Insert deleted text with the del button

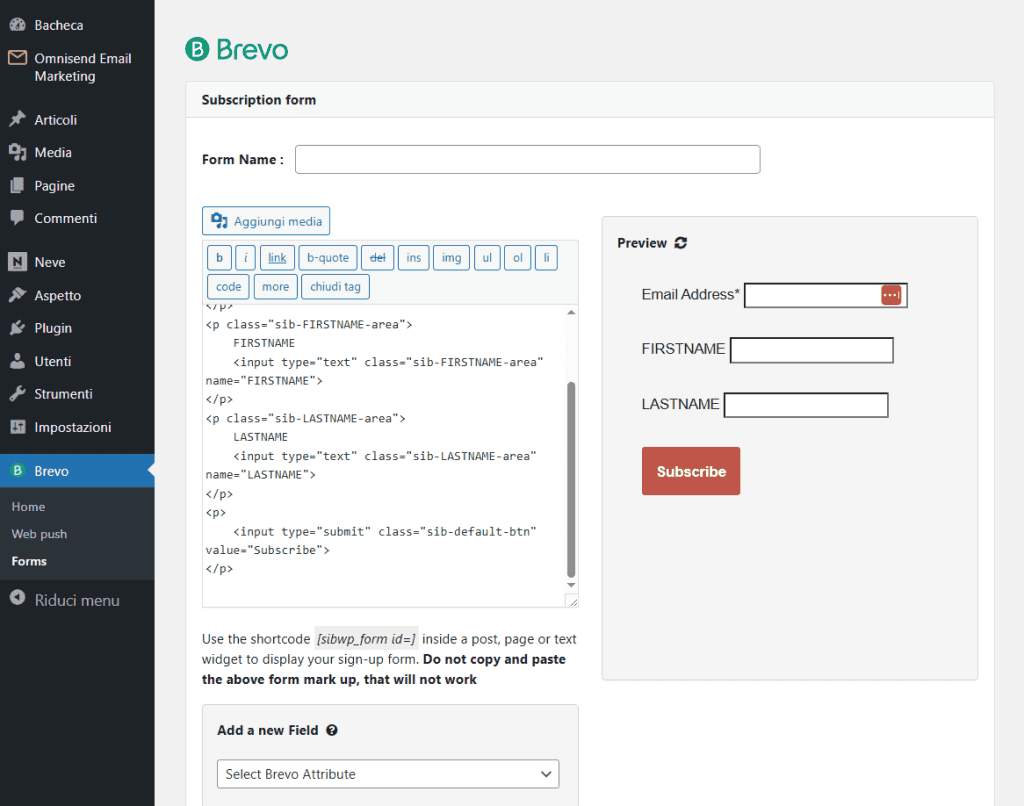(377, 257)
